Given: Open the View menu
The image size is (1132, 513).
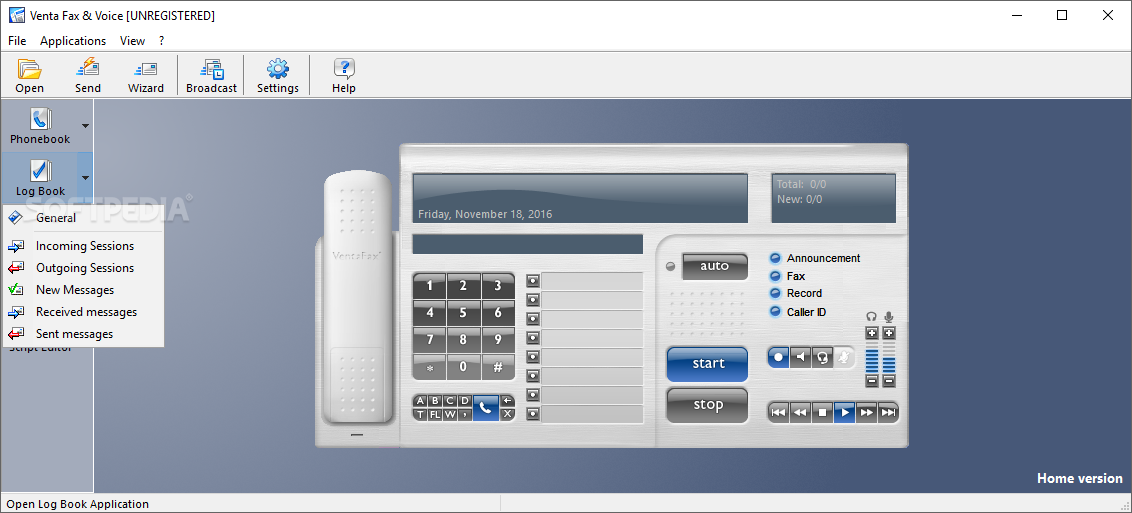Looking at the screenshot, I should click(132, 41).
